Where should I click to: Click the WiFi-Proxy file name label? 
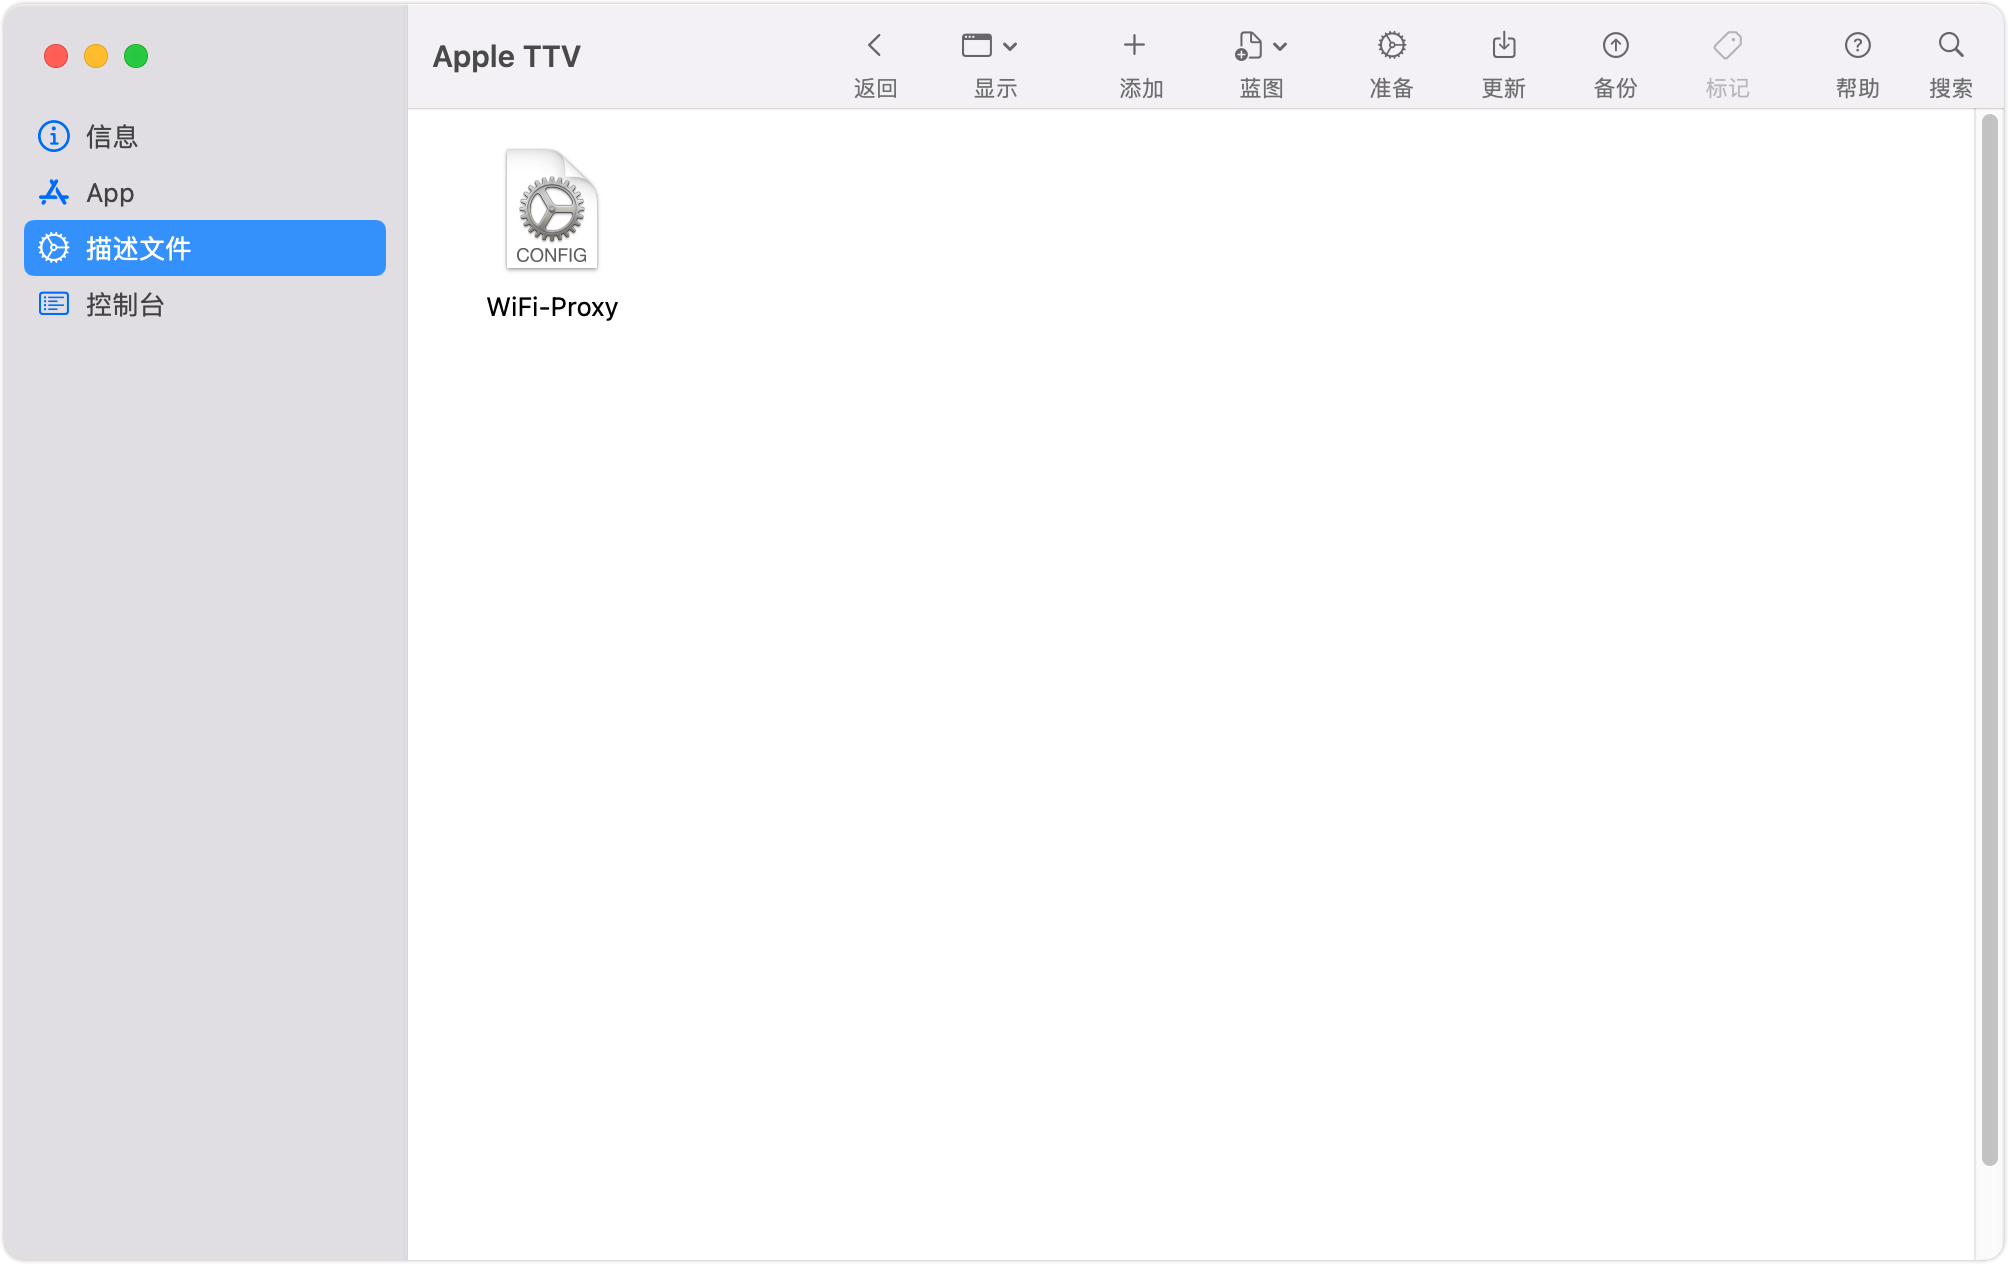[552, 307]
